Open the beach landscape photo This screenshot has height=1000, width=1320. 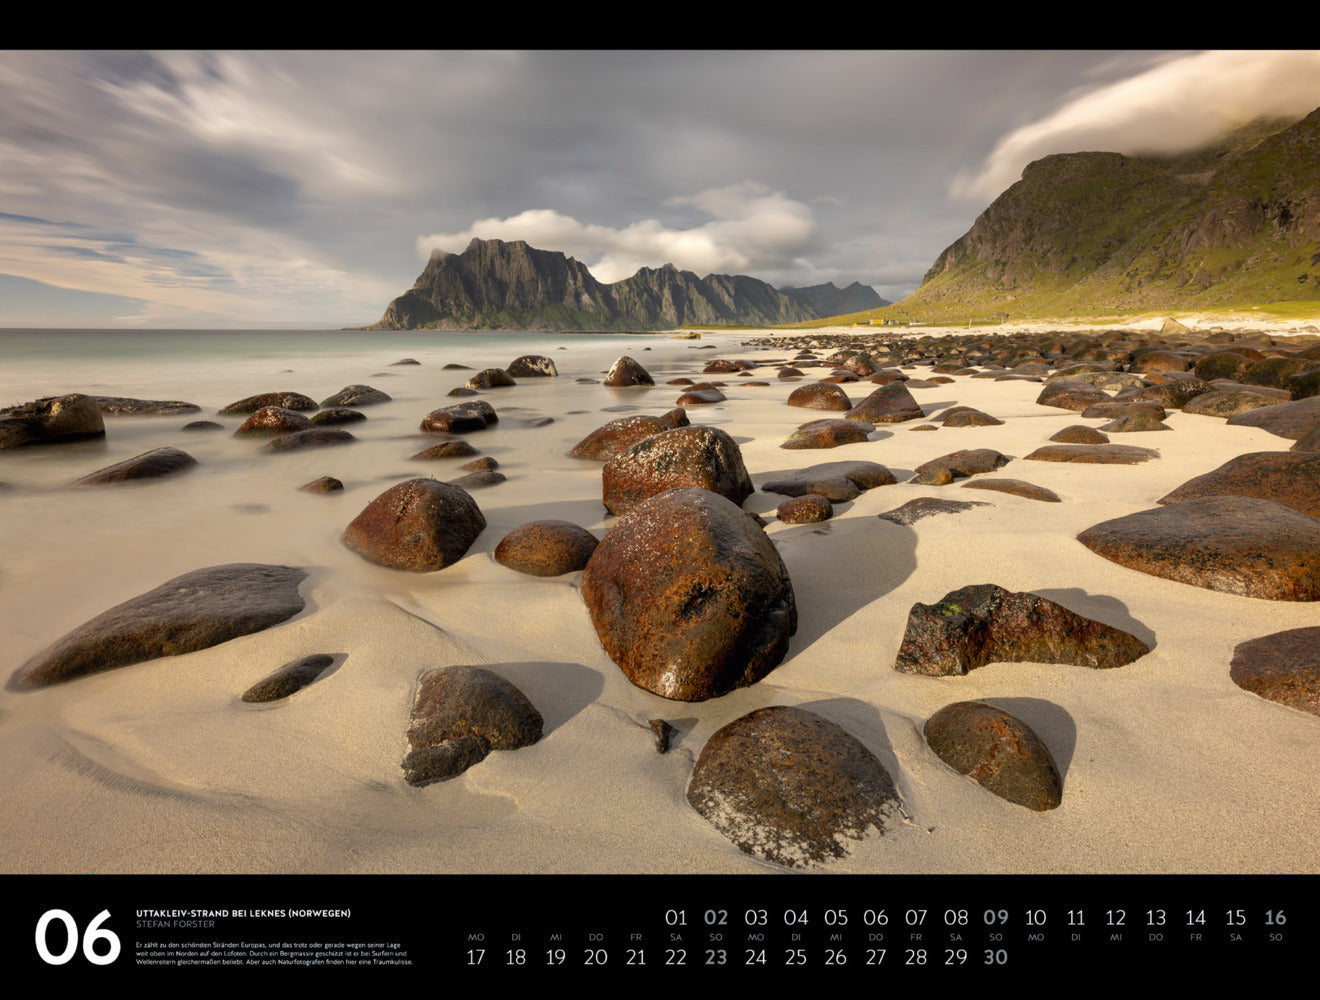660,462
